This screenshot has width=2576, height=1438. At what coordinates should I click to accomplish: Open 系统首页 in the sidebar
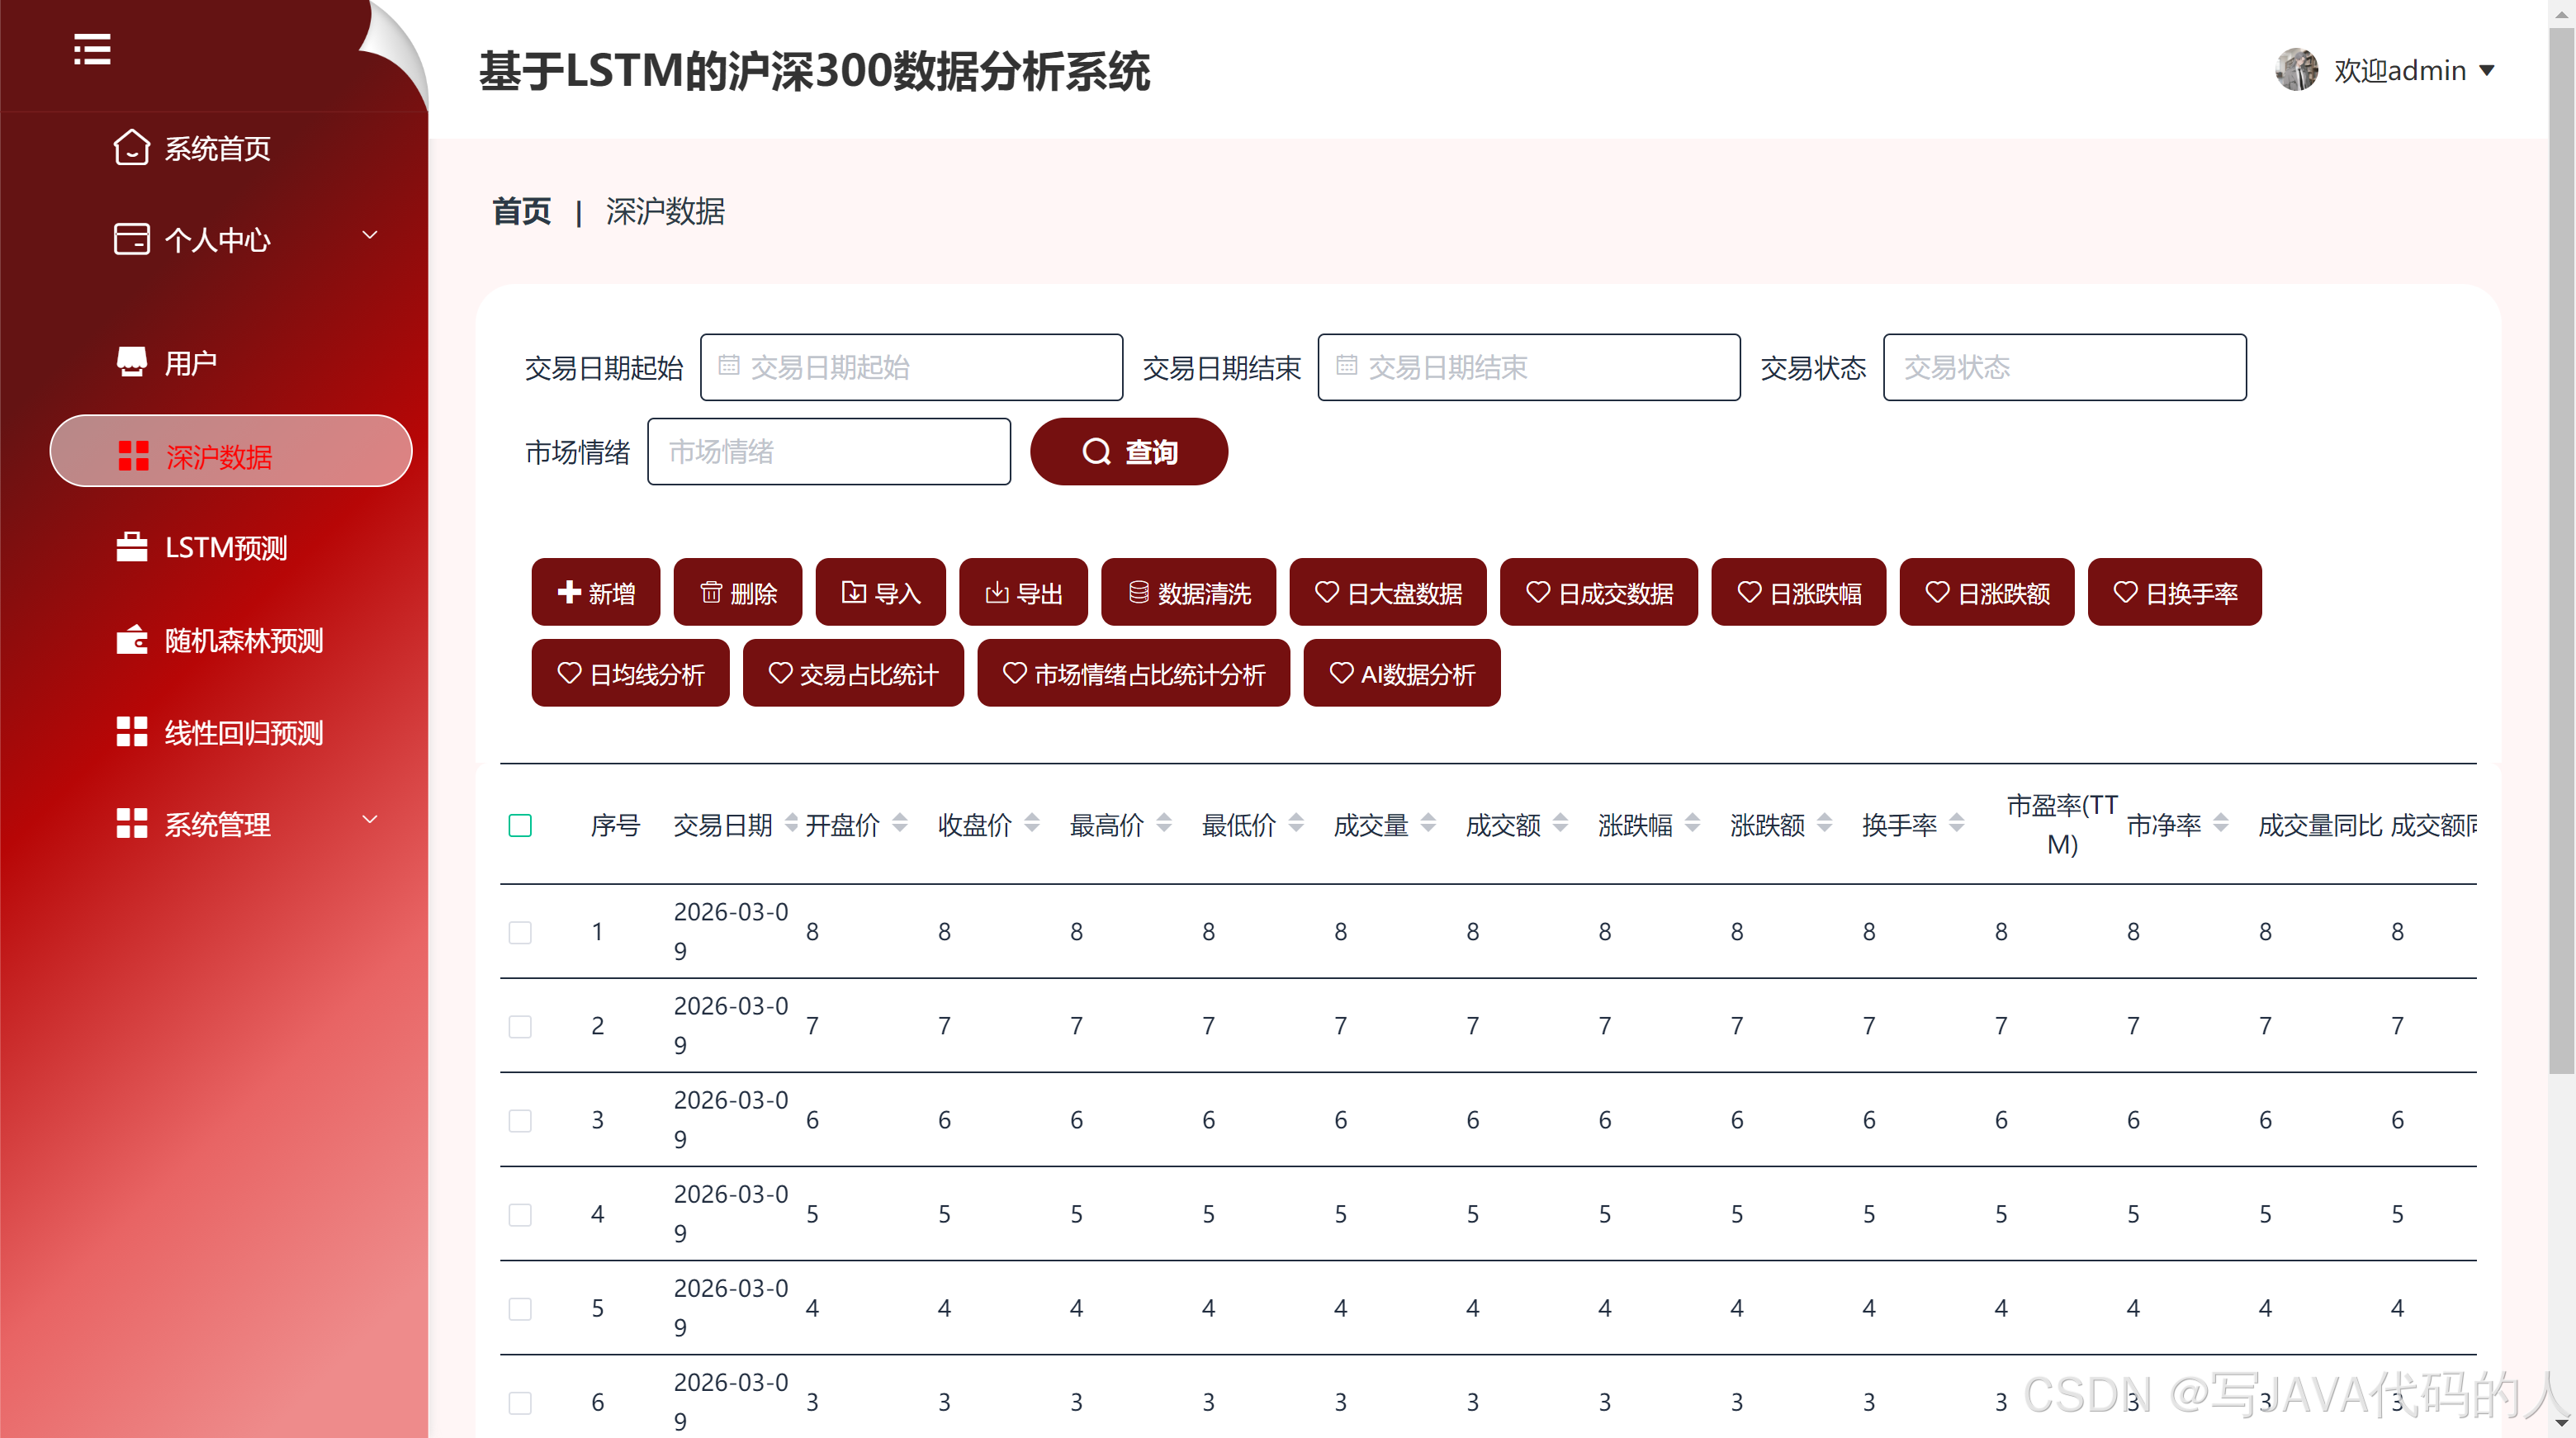click(217, 148)
